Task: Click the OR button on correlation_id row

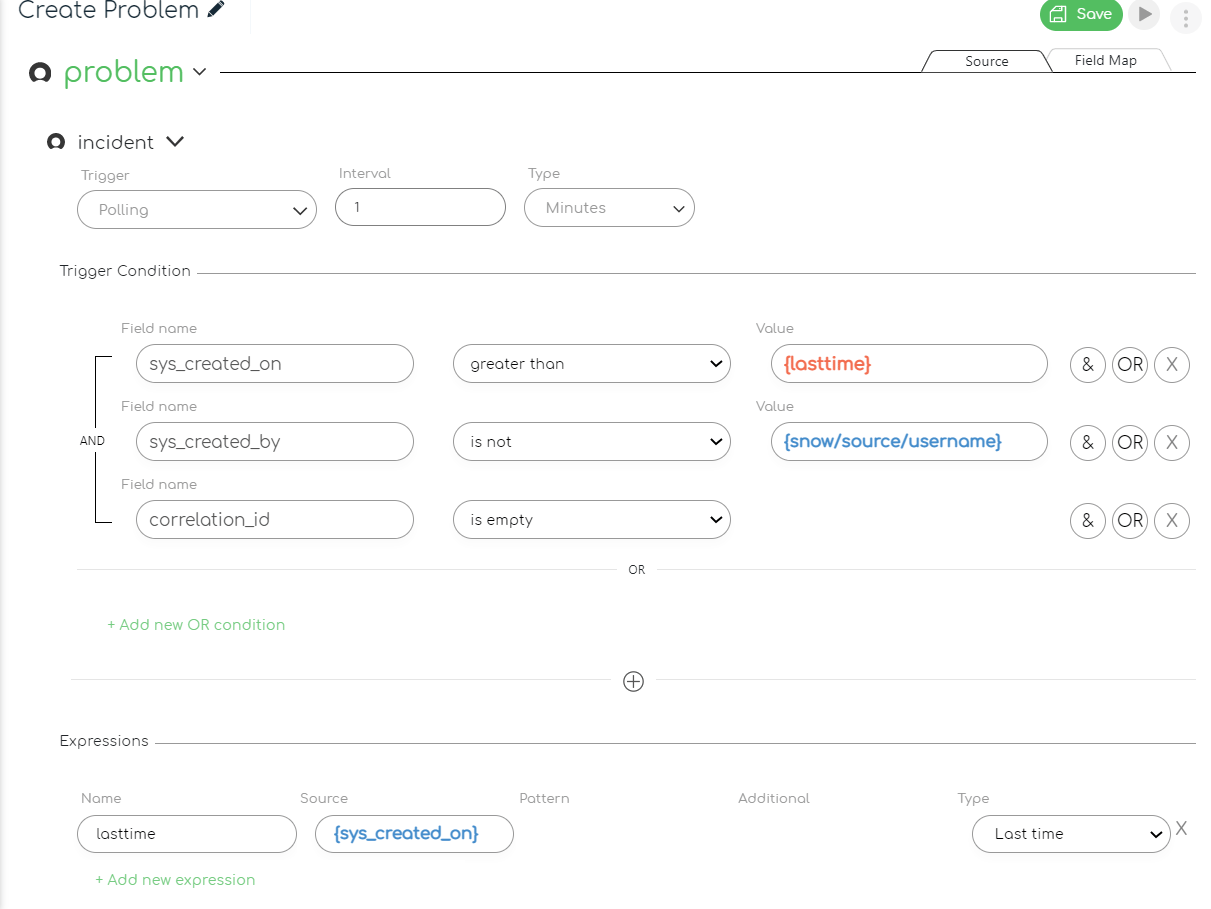Action: 1130,520
